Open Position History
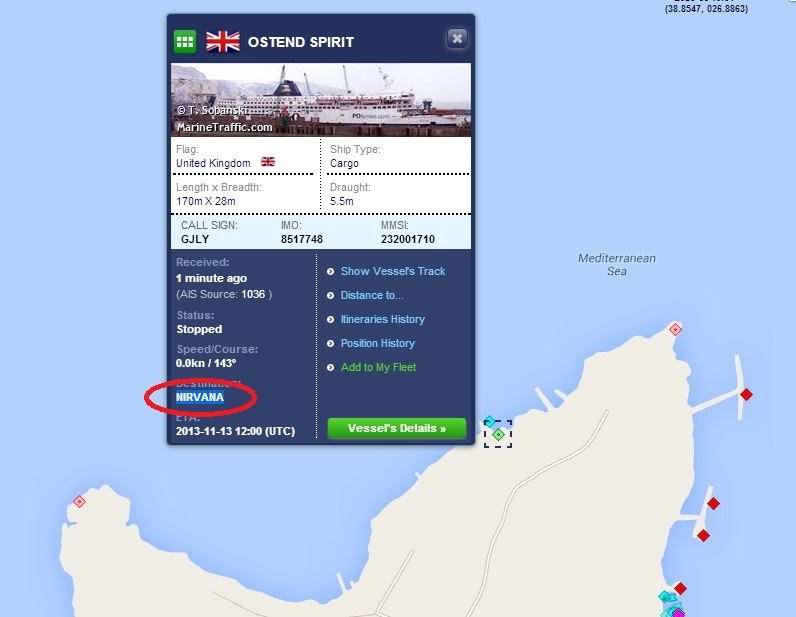 pyautogui.click(x=378, y=343)
